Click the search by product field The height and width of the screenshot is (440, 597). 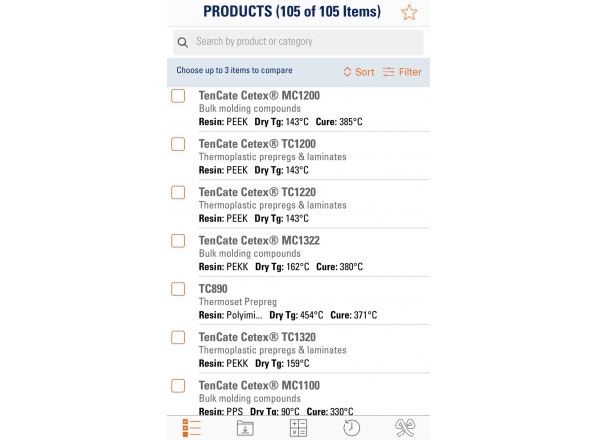tap(298, 42)
